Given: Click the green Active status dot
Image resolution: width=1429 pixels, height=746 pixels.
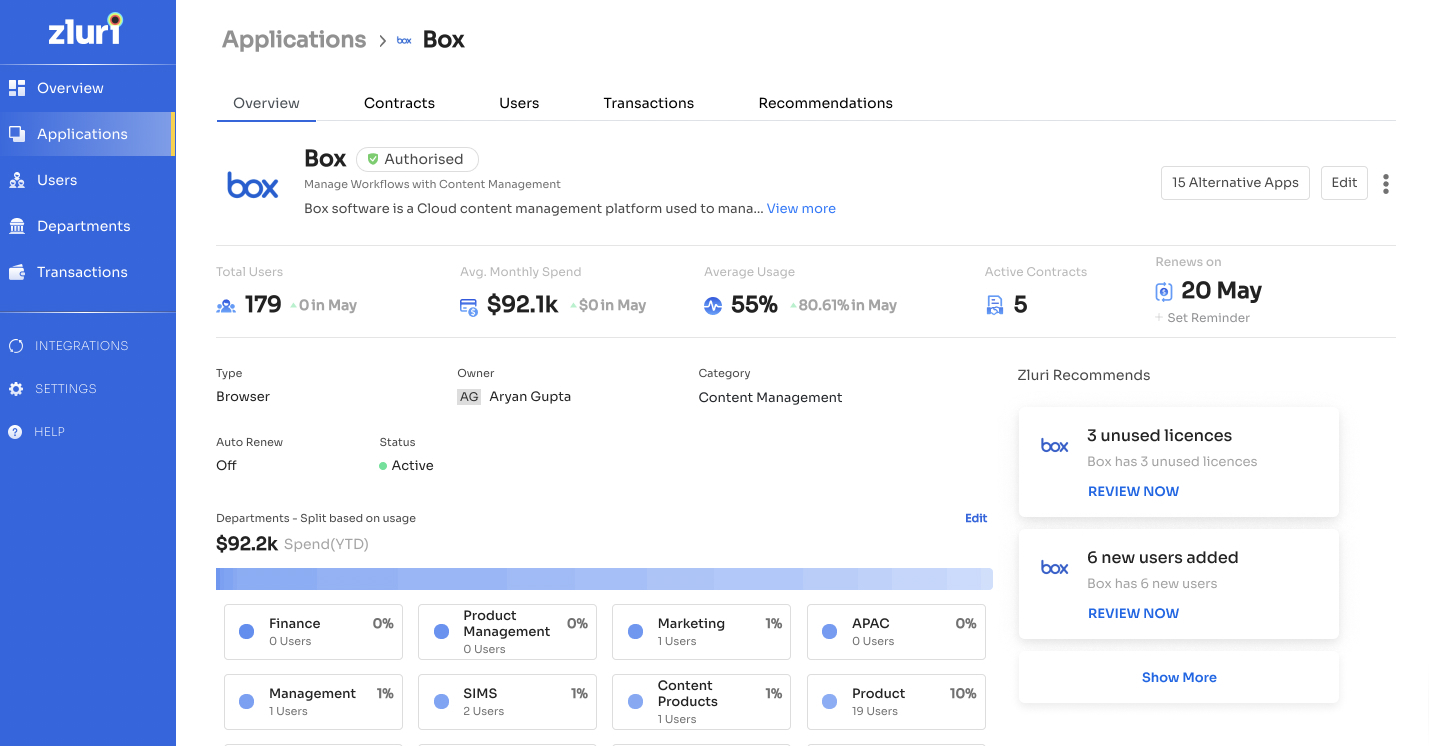Looking at the screenshot, I should coord(383,466).
